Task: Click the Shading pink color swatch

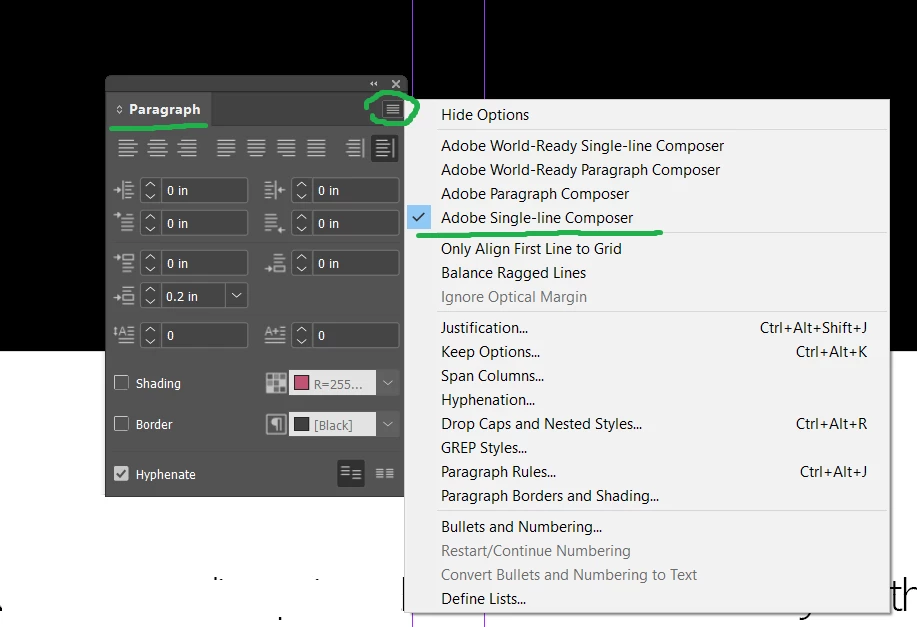Action: click(301, 383)
